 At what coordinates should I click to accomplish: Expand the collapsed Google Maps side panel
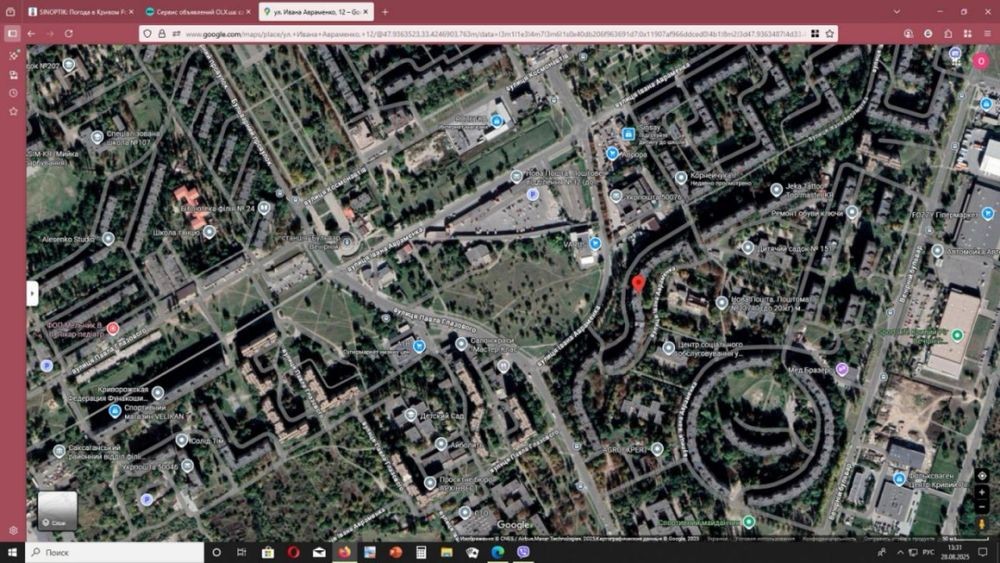click(x=32, y=293)
